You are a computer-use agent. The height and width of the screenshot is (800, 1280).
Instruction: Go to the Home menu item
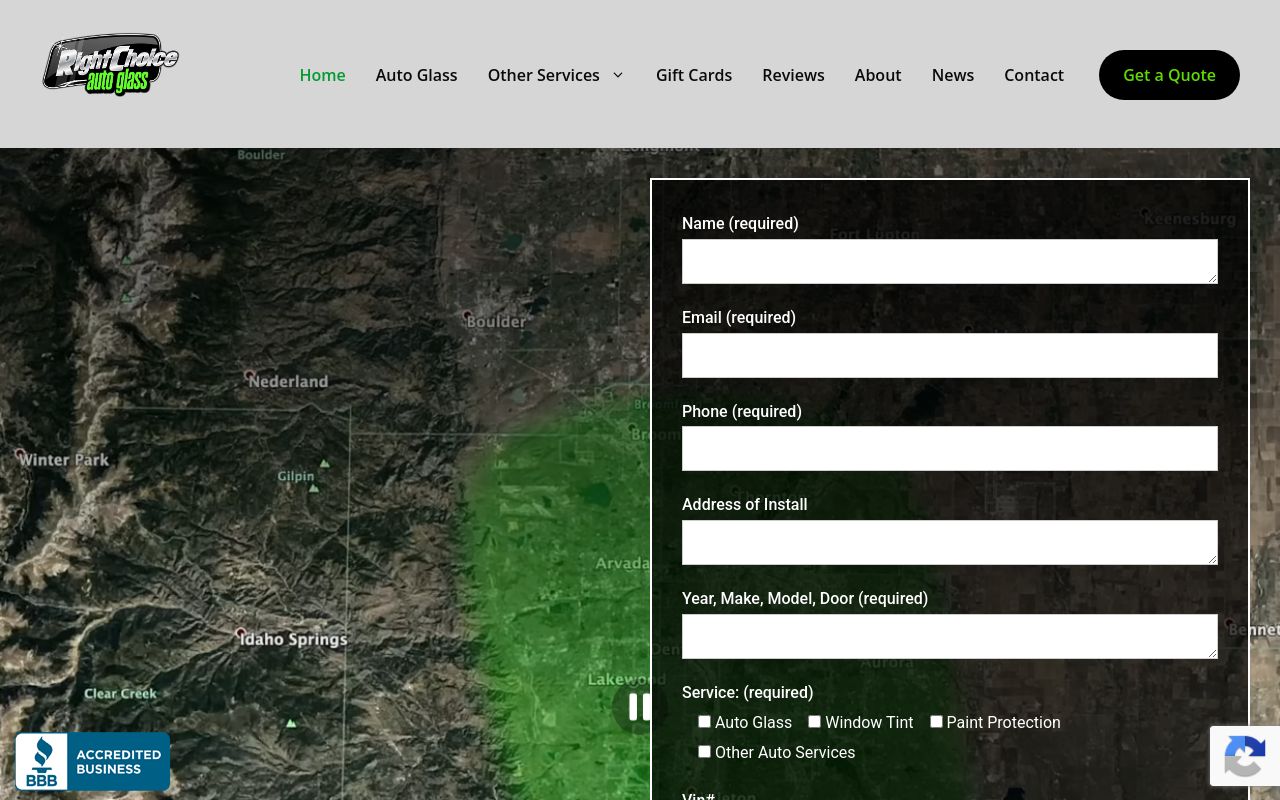click(322, 75)
